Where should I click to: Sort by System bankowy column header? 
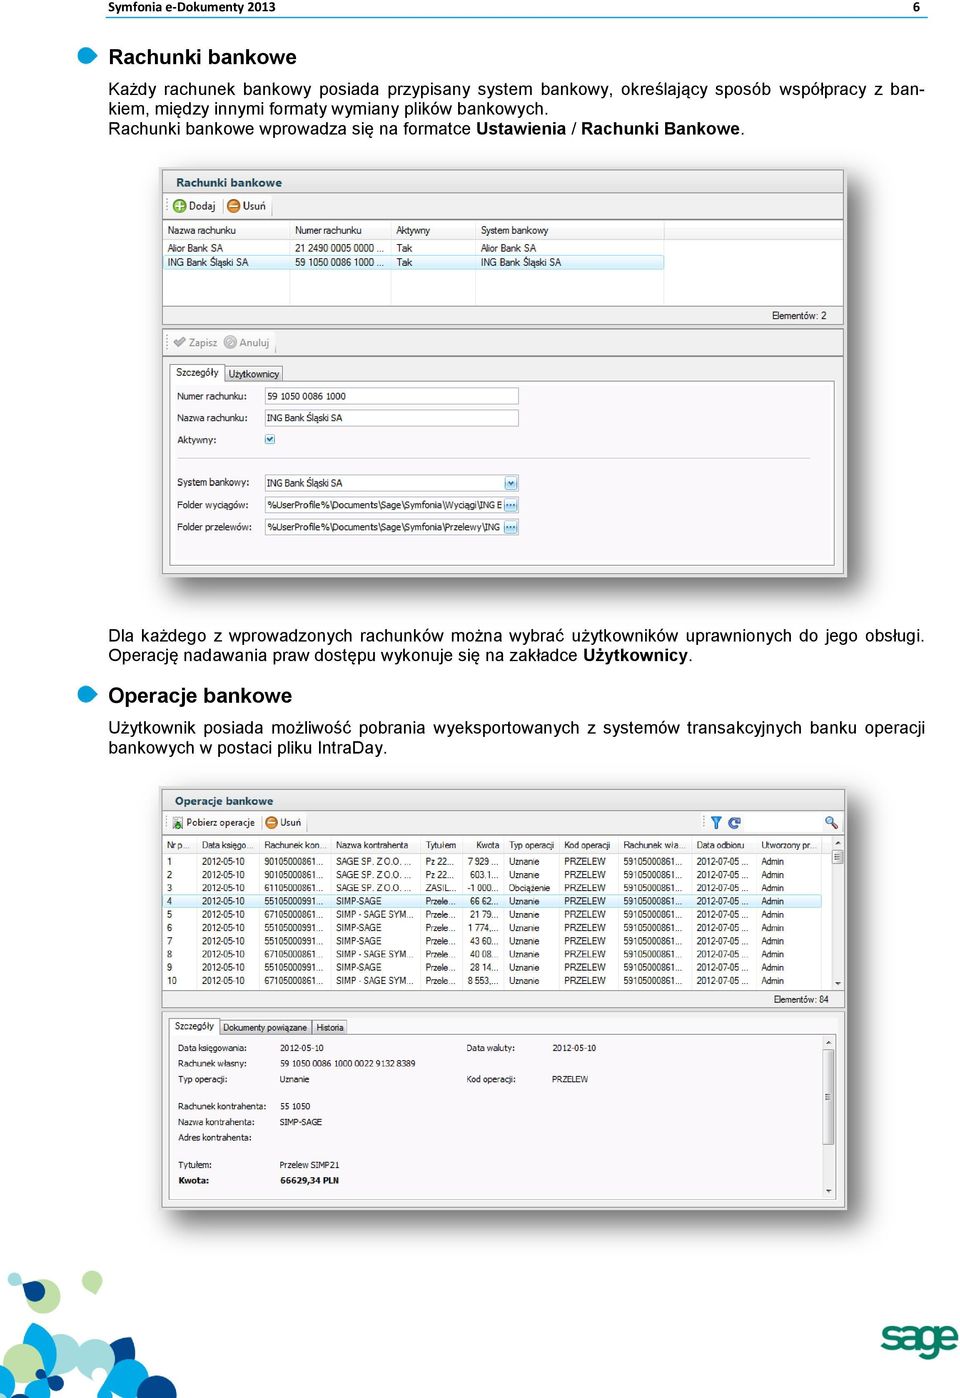coord(569,230)
